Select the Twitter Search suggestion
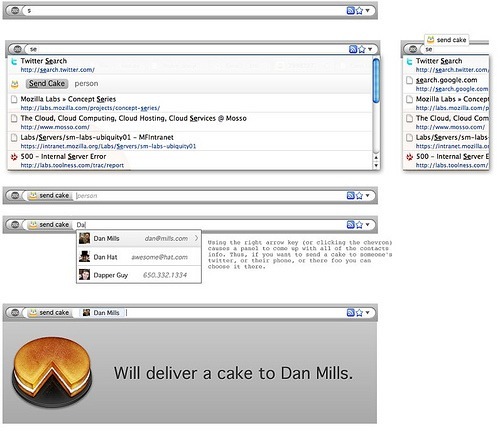Viewport: 500px width, 433px height. click(189, 65)
